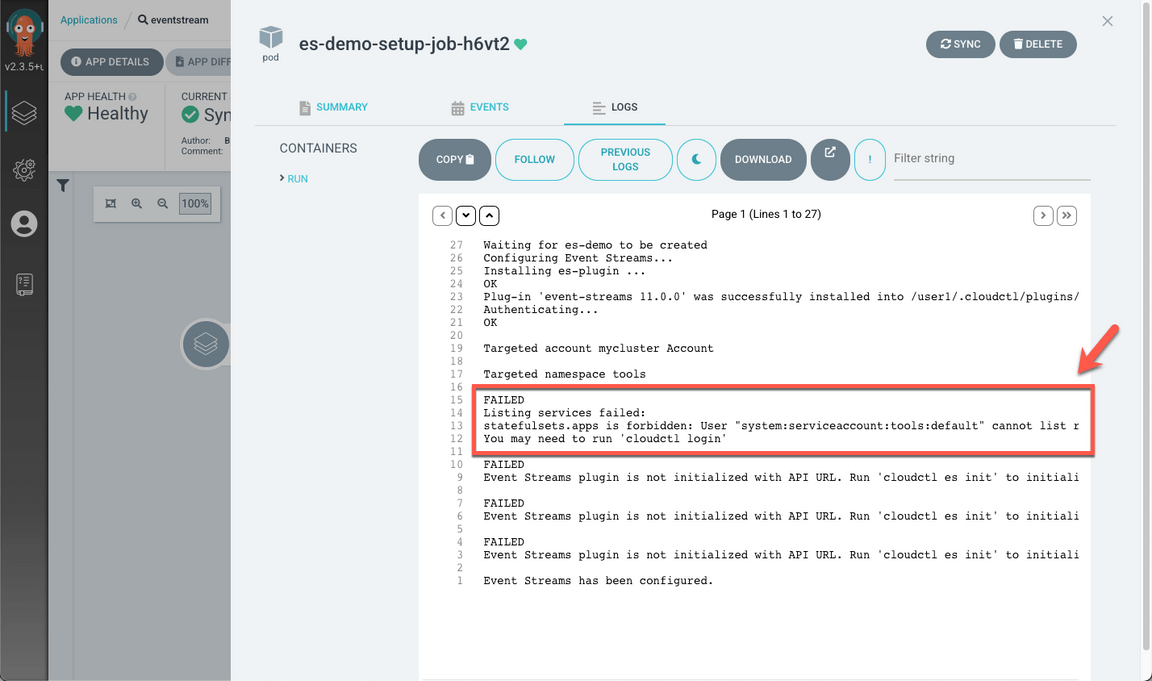
Task: Open the Settings gears icon in sidebar
Action: [x=24, y=169]
